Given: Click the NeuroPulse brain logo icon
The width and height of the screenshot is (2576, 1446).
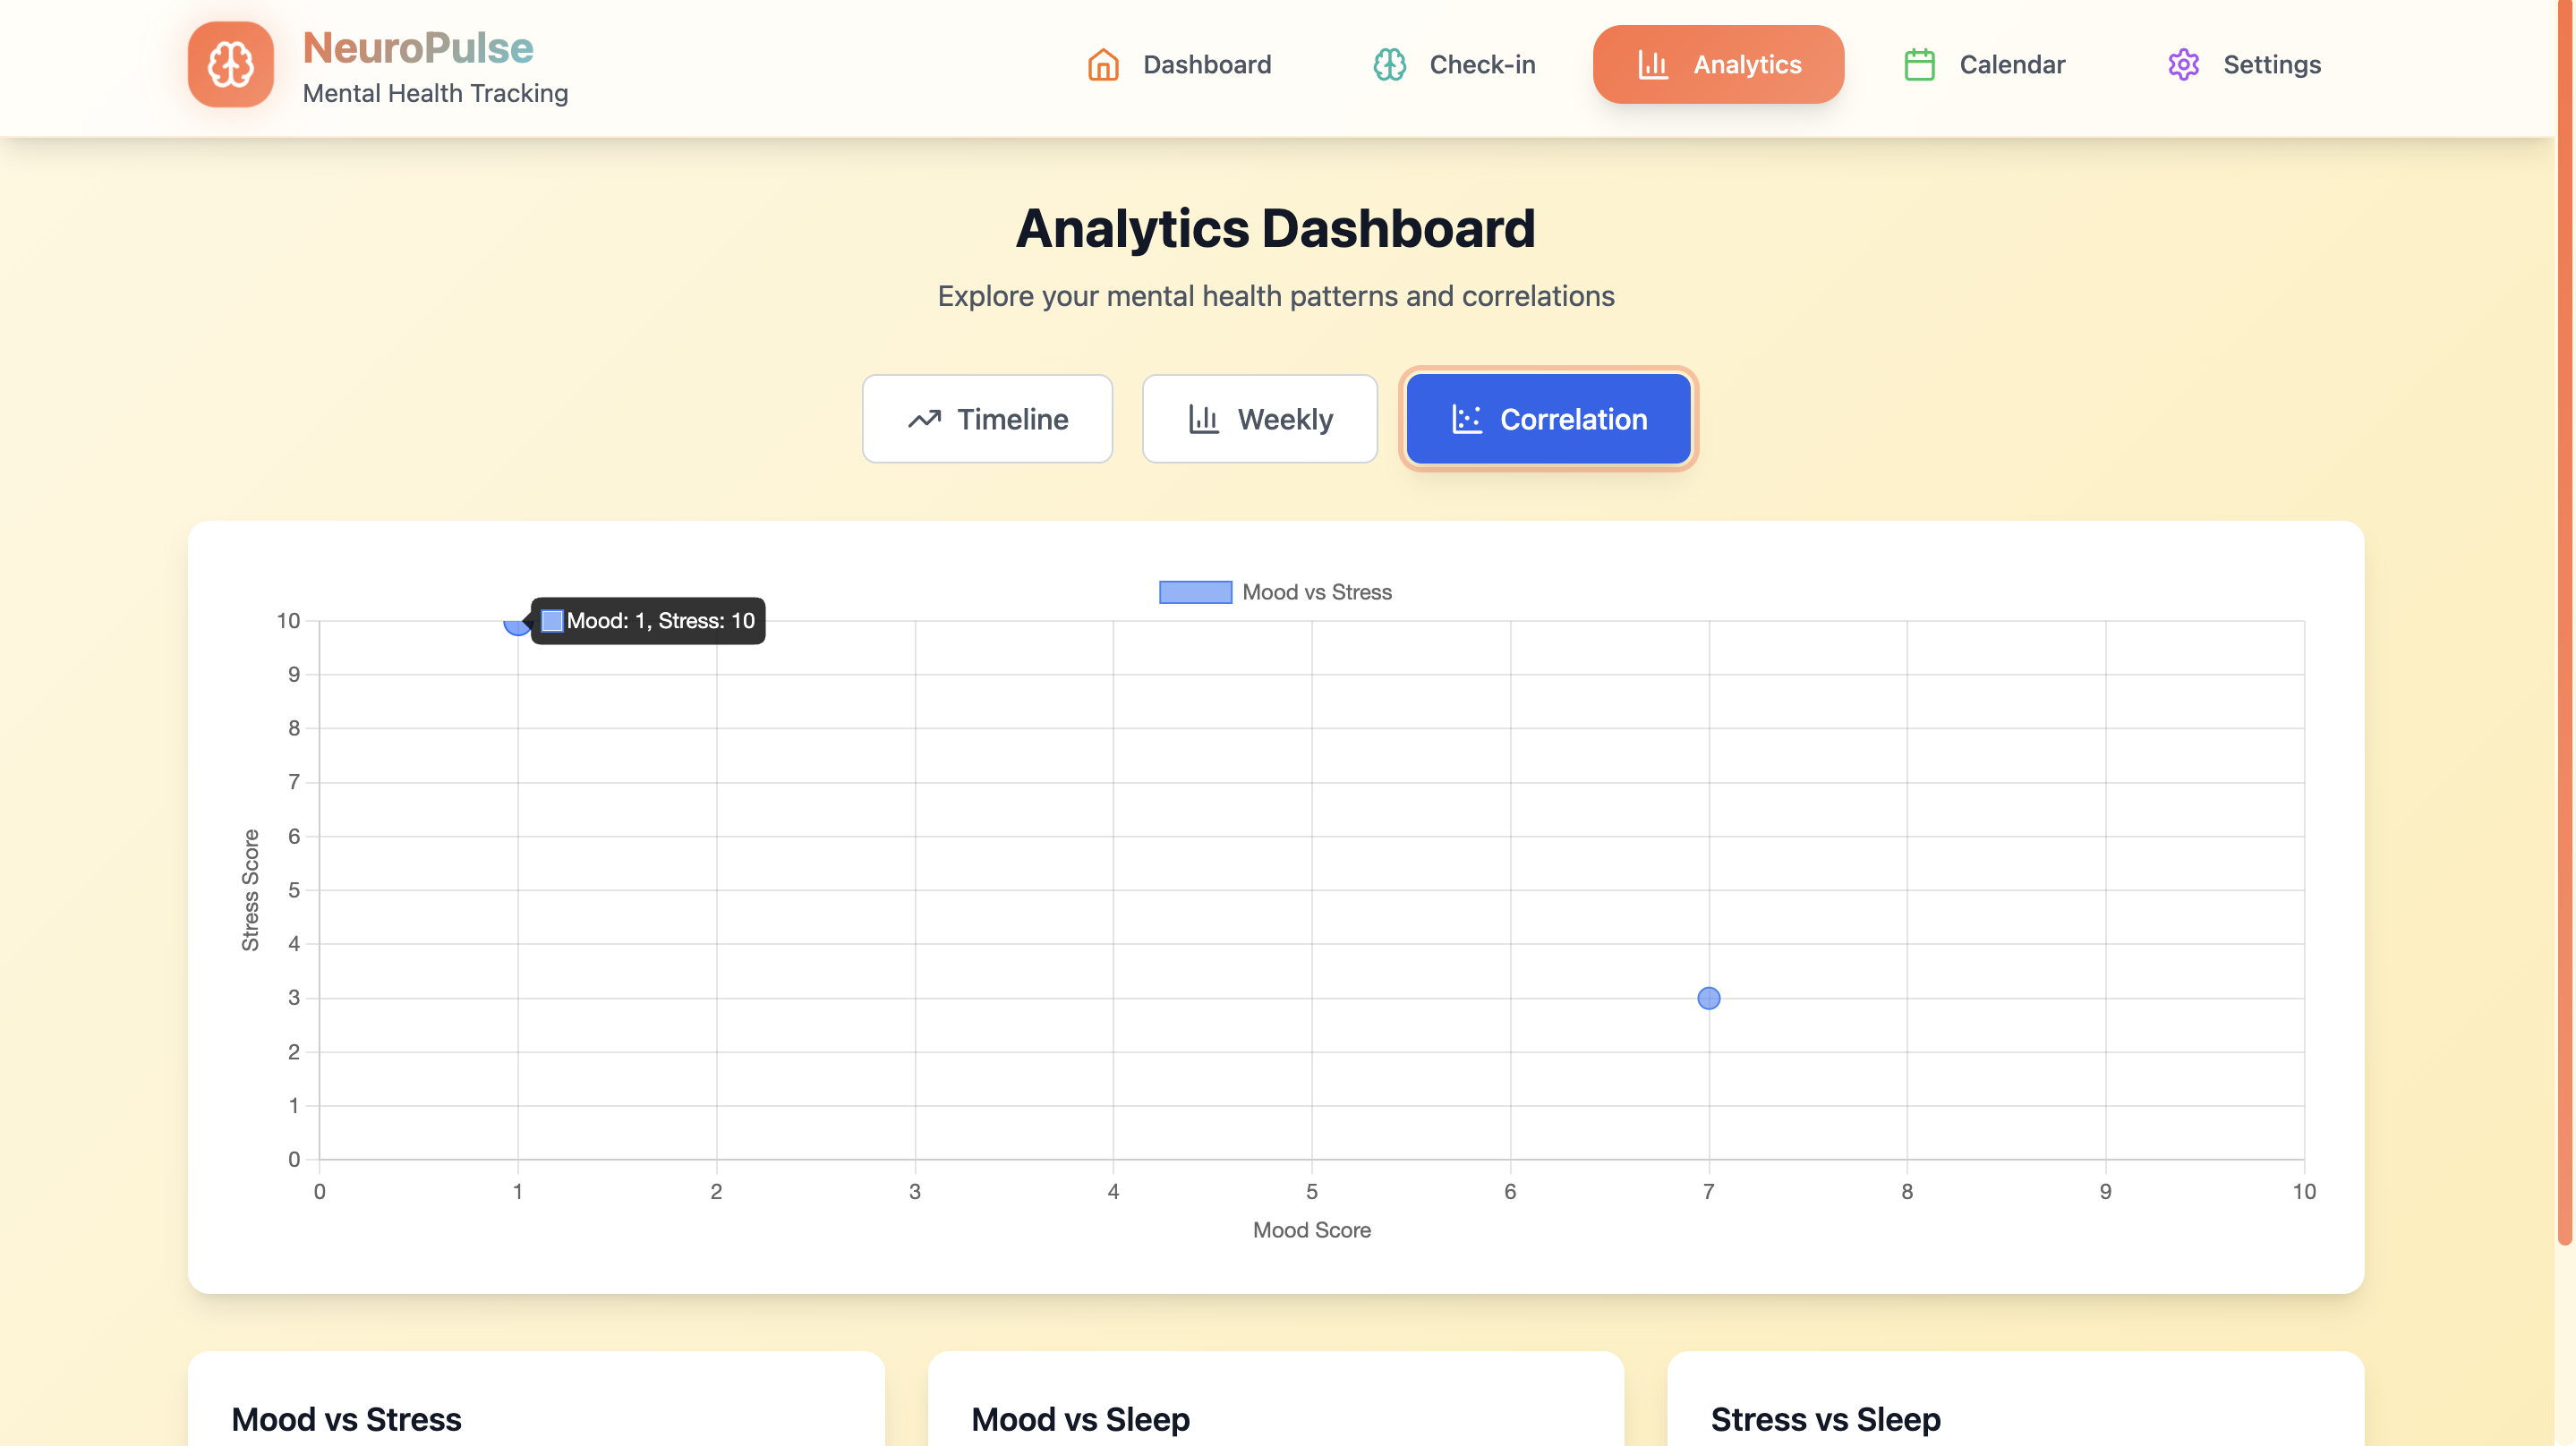Looking at the screenshot, I should 230,64.
